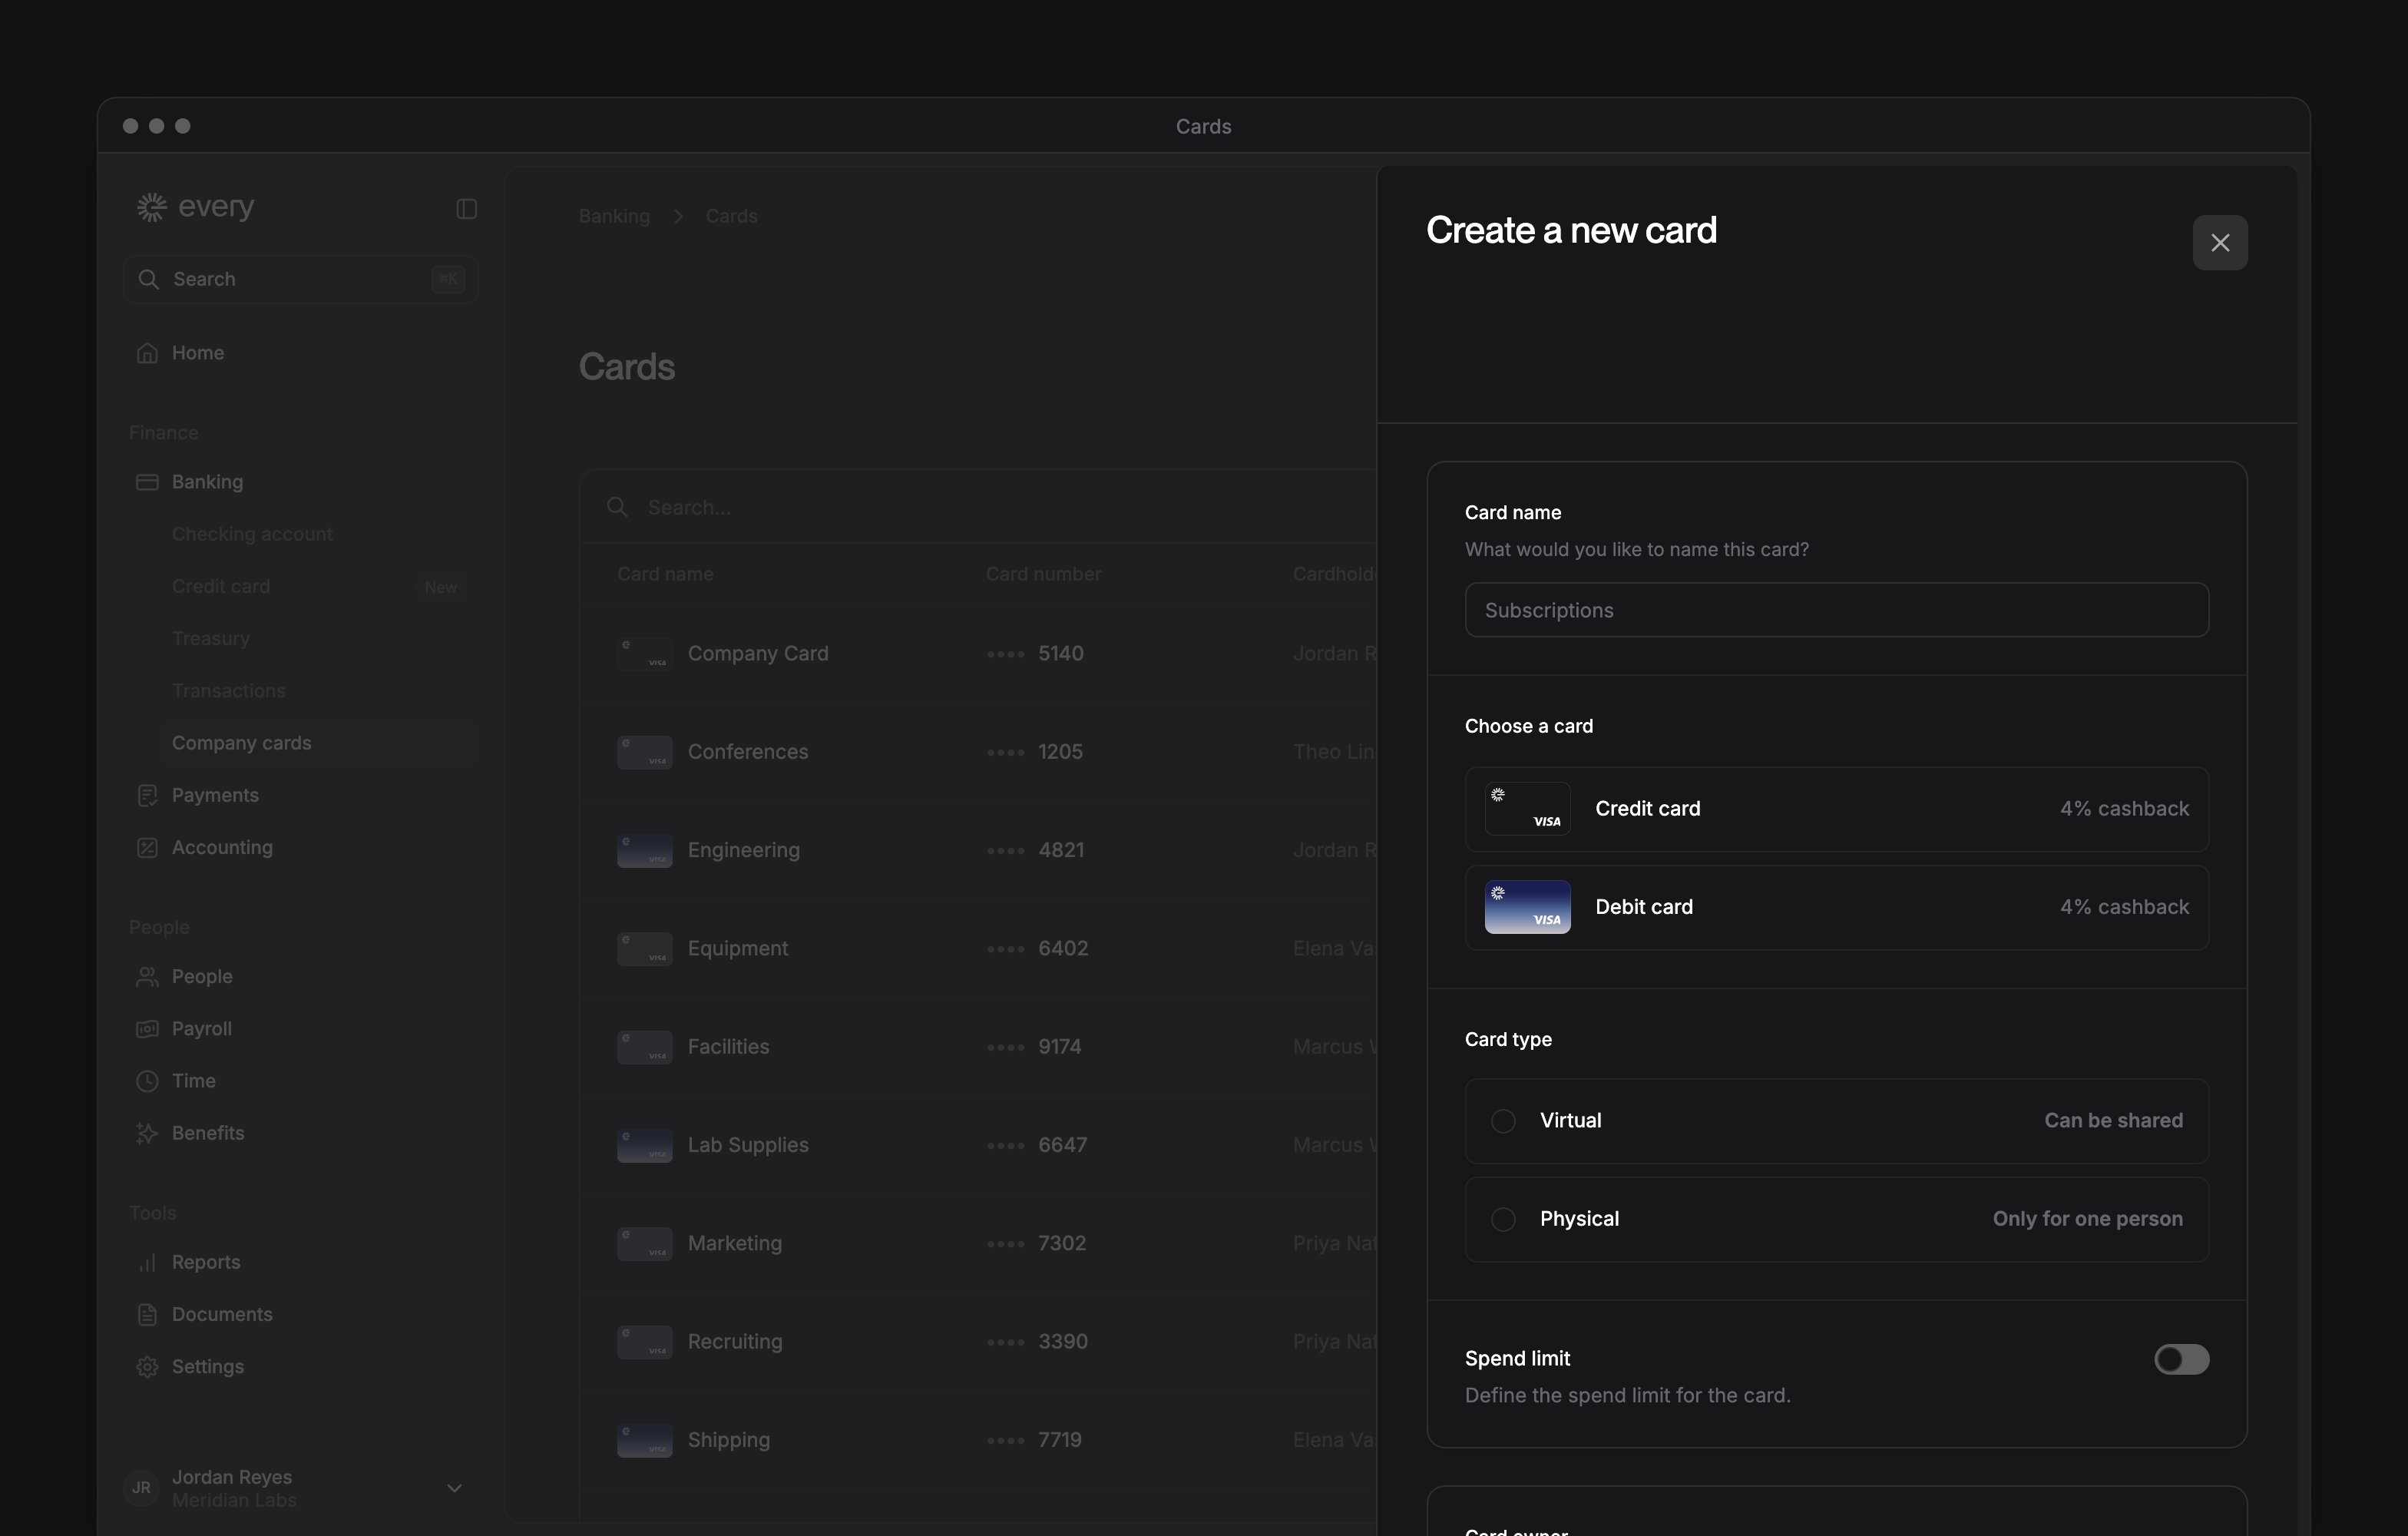Select the Physical card type radio

tap(1503, 1219)
